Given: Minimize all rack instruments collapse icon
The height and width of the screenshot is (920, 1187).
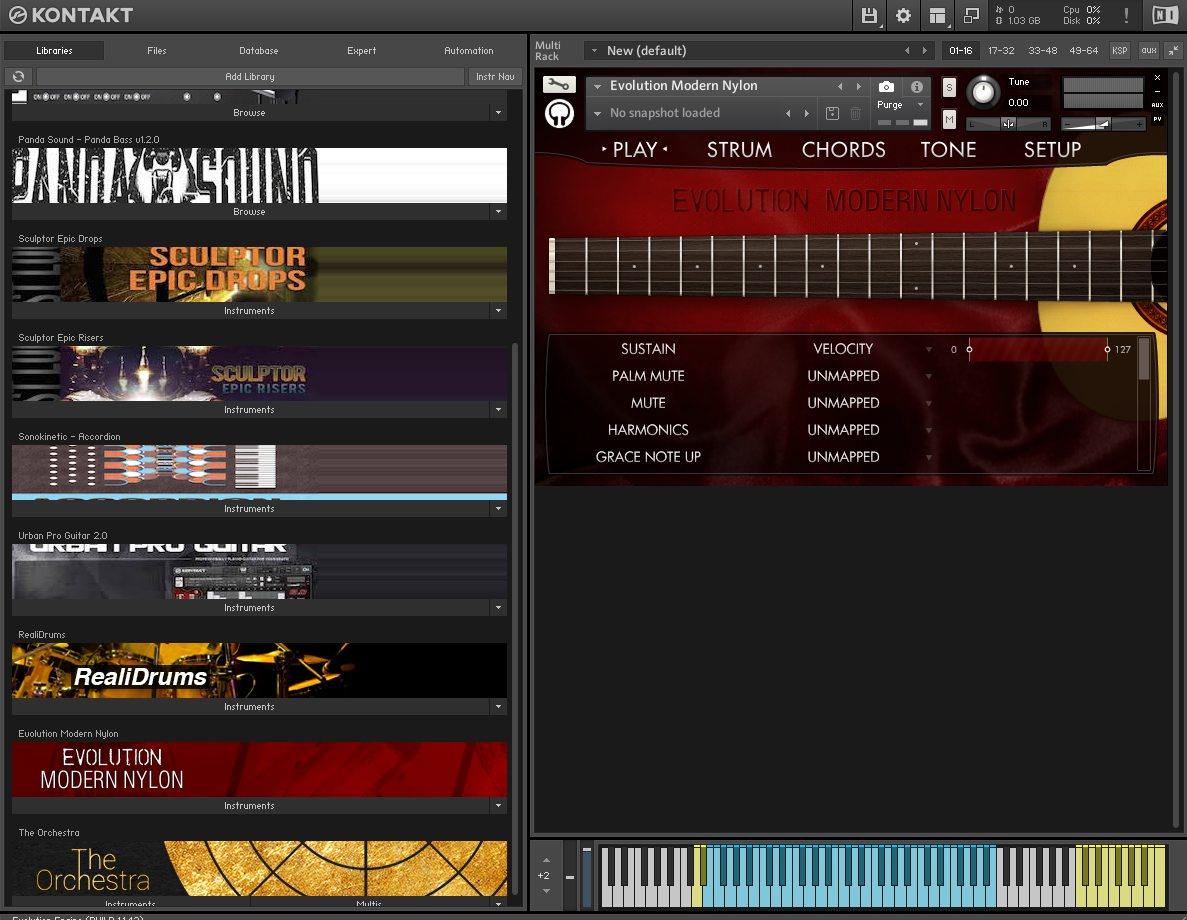Looking at the screenshot, I should (x=1173, y=51).
